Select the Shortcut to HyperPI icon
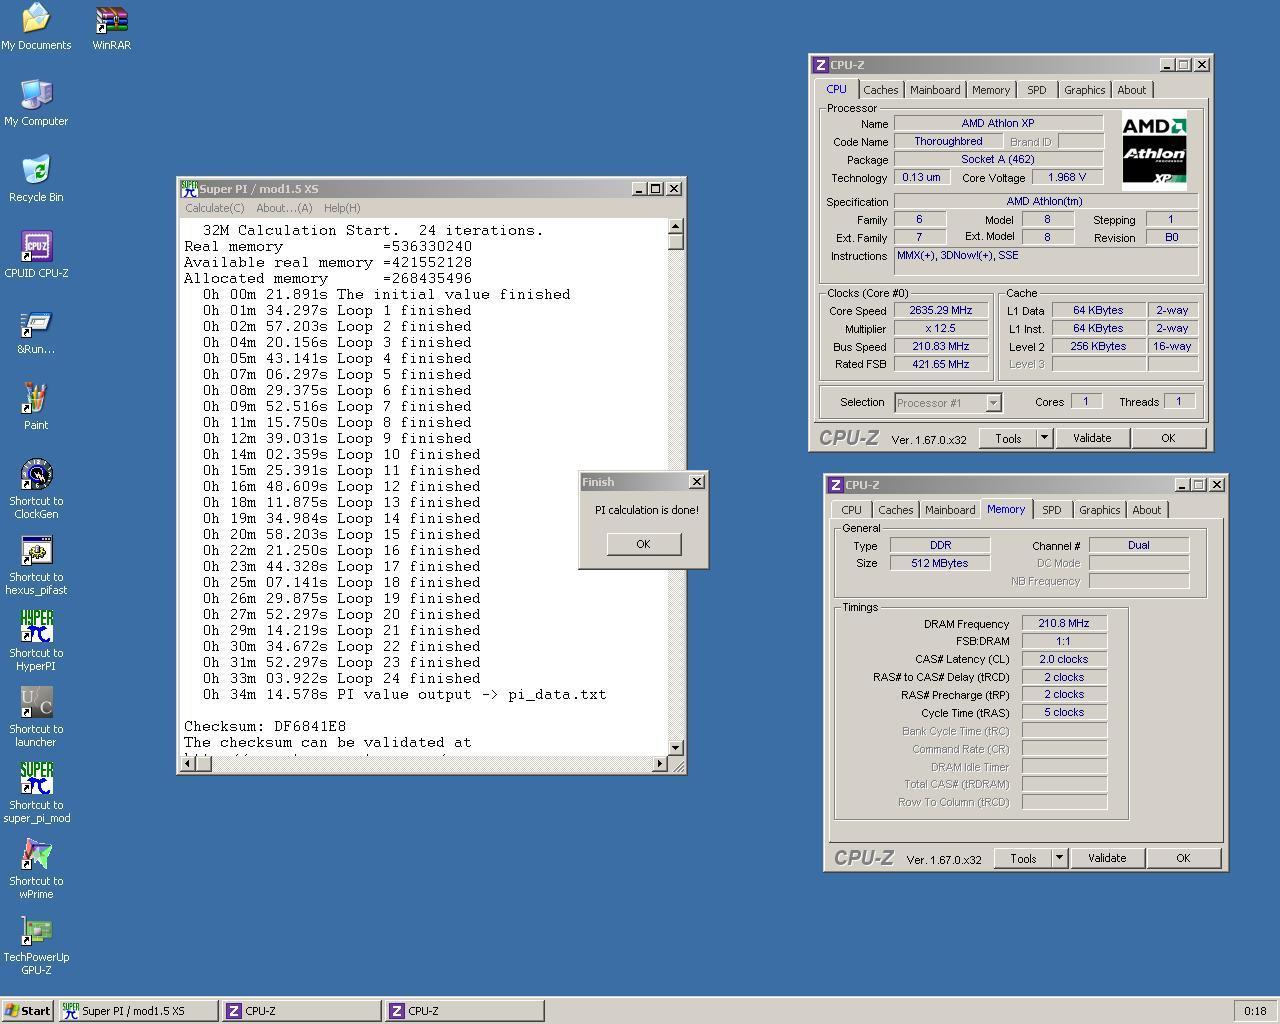 click(x=36, y=642)
